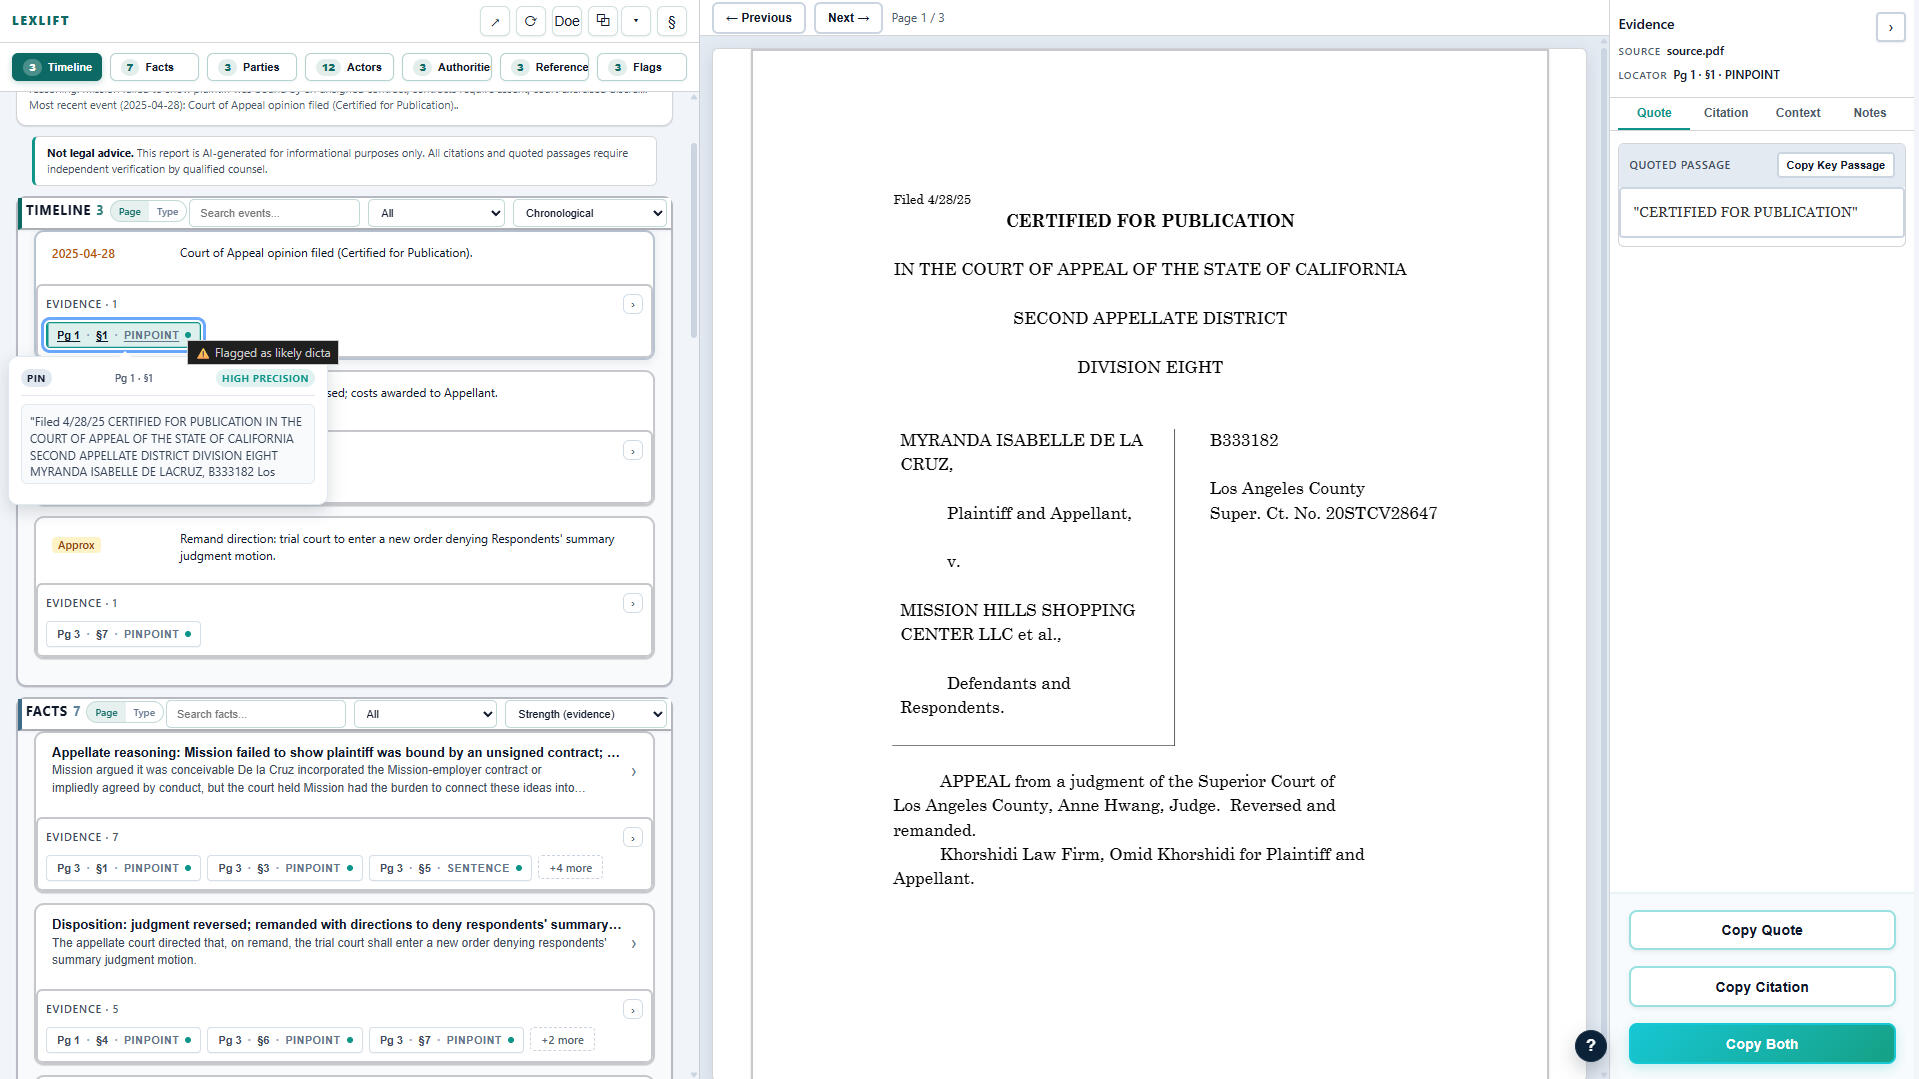This screenshot has width=1919, height=1079.
Task: Switch Facts grouping to Type
Action: click(144, 713)
